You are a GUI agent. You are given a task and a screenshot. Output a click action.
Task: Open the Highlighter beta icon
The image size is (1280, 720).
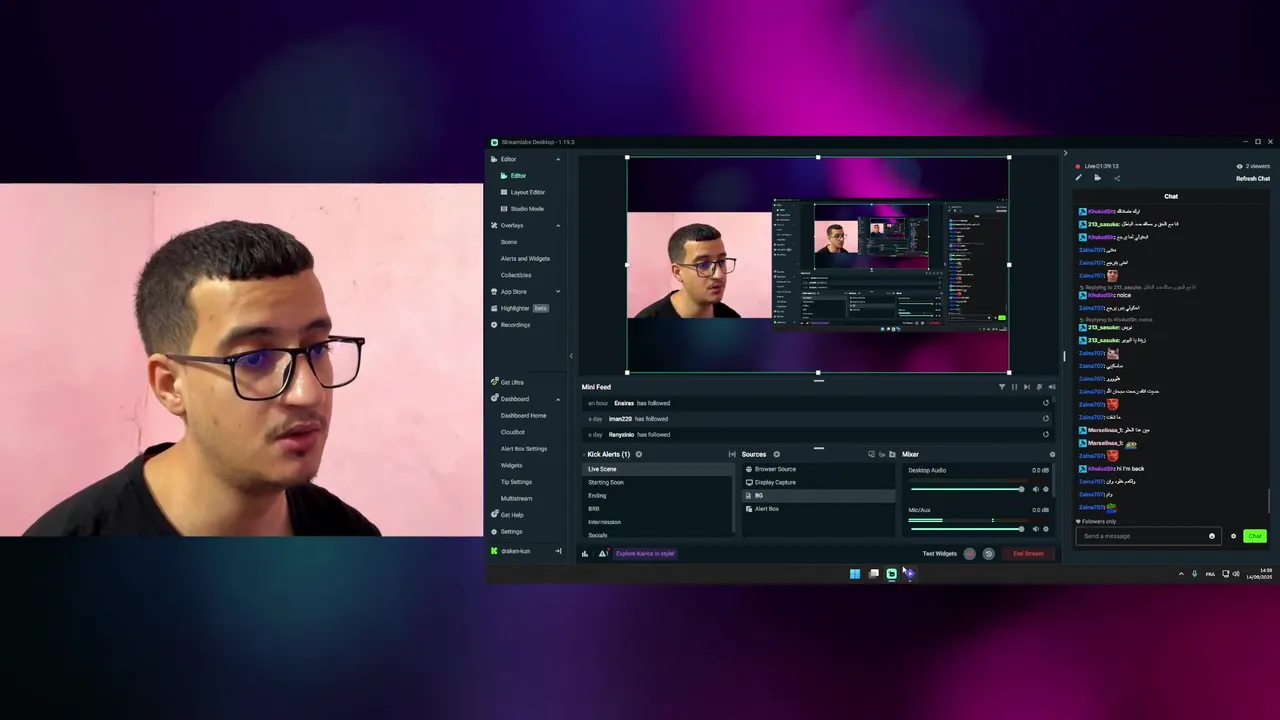point(494,308)
